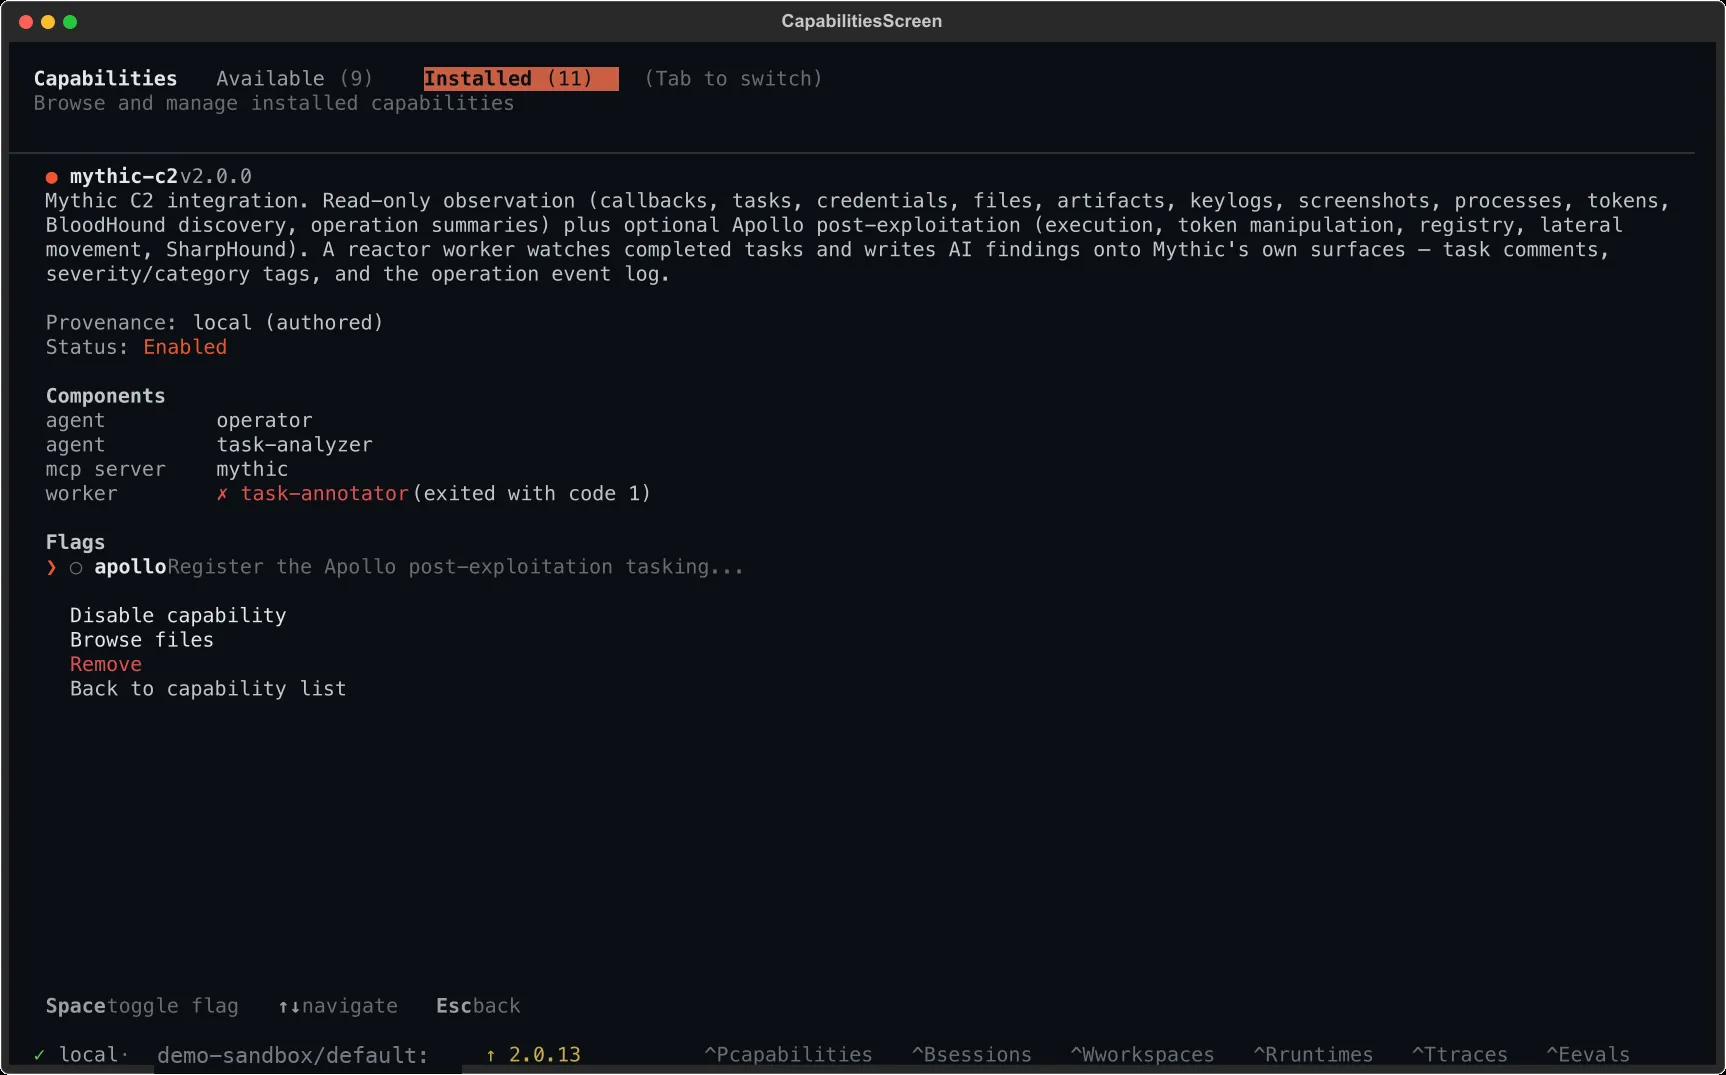Choose Disable capability

(178, 615)
